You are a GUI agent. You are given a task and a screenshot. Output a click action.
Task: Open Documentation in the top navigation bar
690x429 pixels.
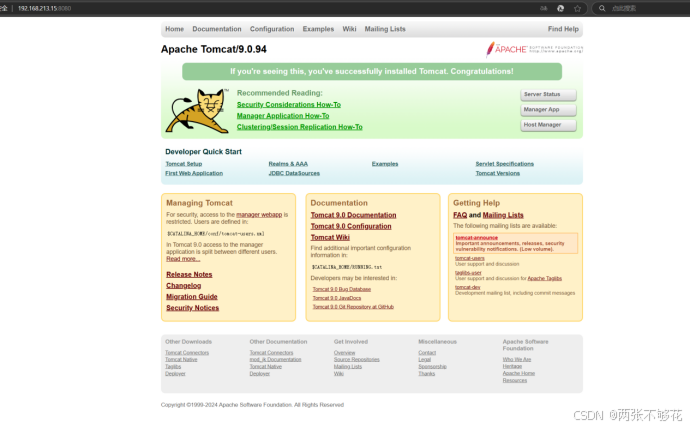tap(217, 29)
